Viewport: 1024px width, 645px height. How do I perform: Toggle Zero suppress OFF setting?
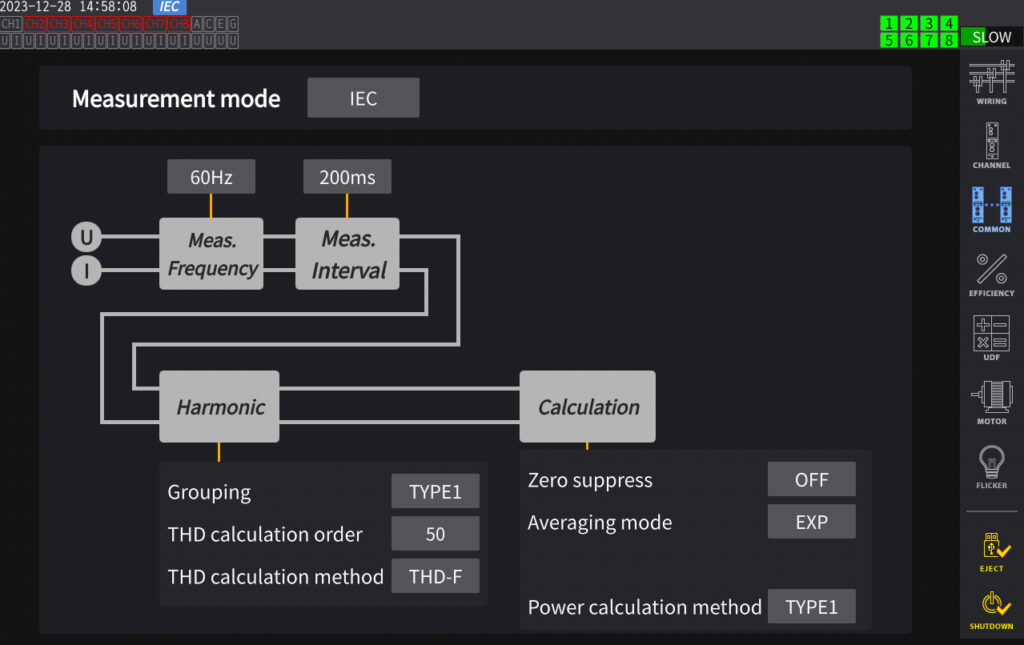click(811, 479)
